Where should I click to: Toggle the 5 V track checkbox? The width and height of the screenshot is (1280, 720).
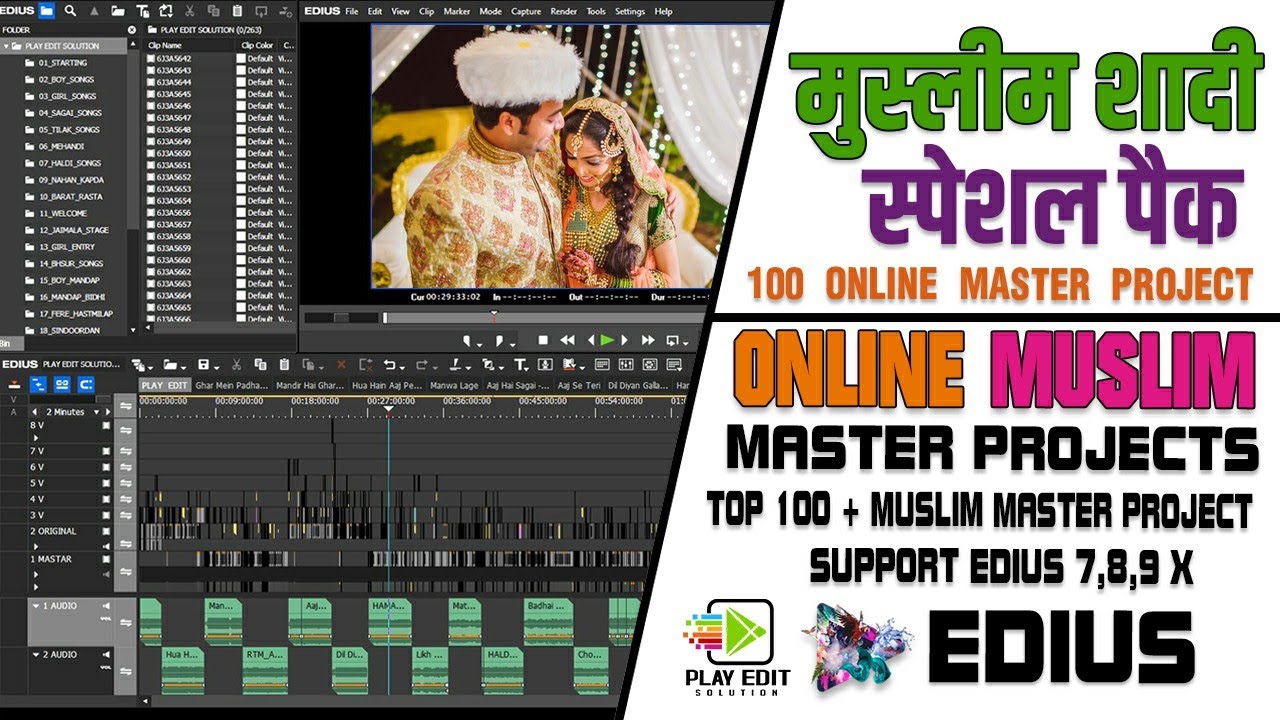click(x=106, y=483)
